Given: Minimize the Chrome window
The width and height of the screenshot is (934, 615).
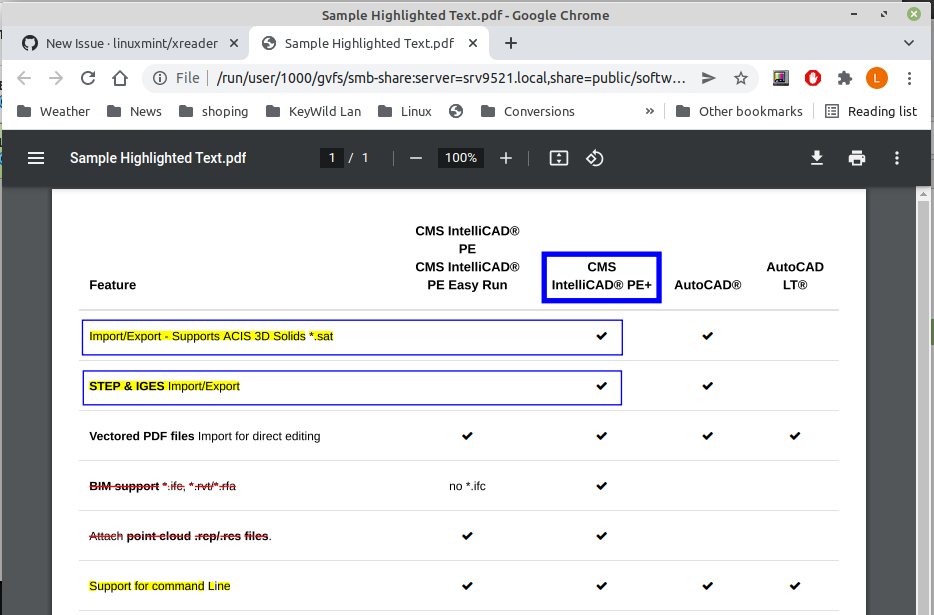Looking at the screenshot, I should pos(854,14).
